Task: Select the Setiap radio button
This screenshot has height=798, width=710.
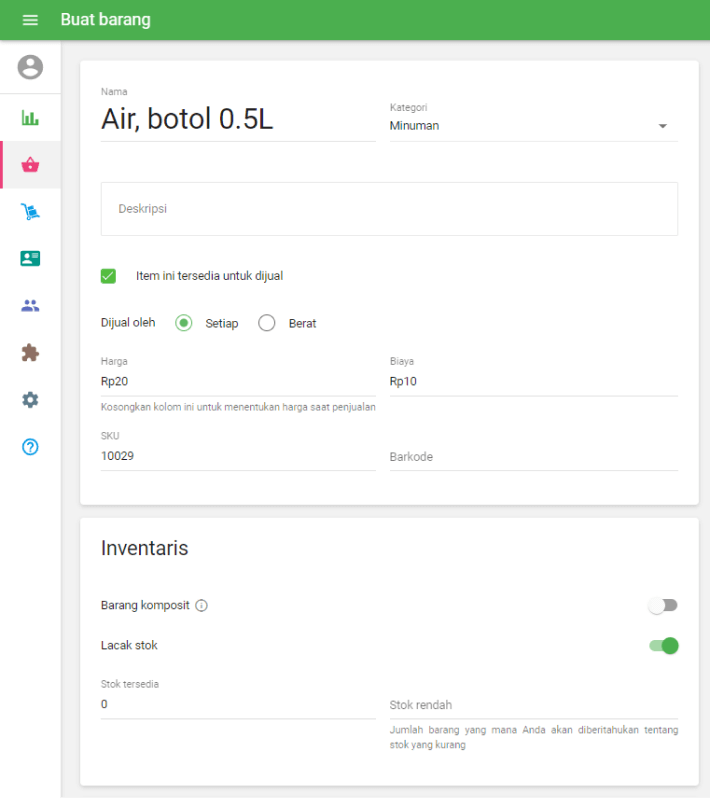Action: (183, 323)
